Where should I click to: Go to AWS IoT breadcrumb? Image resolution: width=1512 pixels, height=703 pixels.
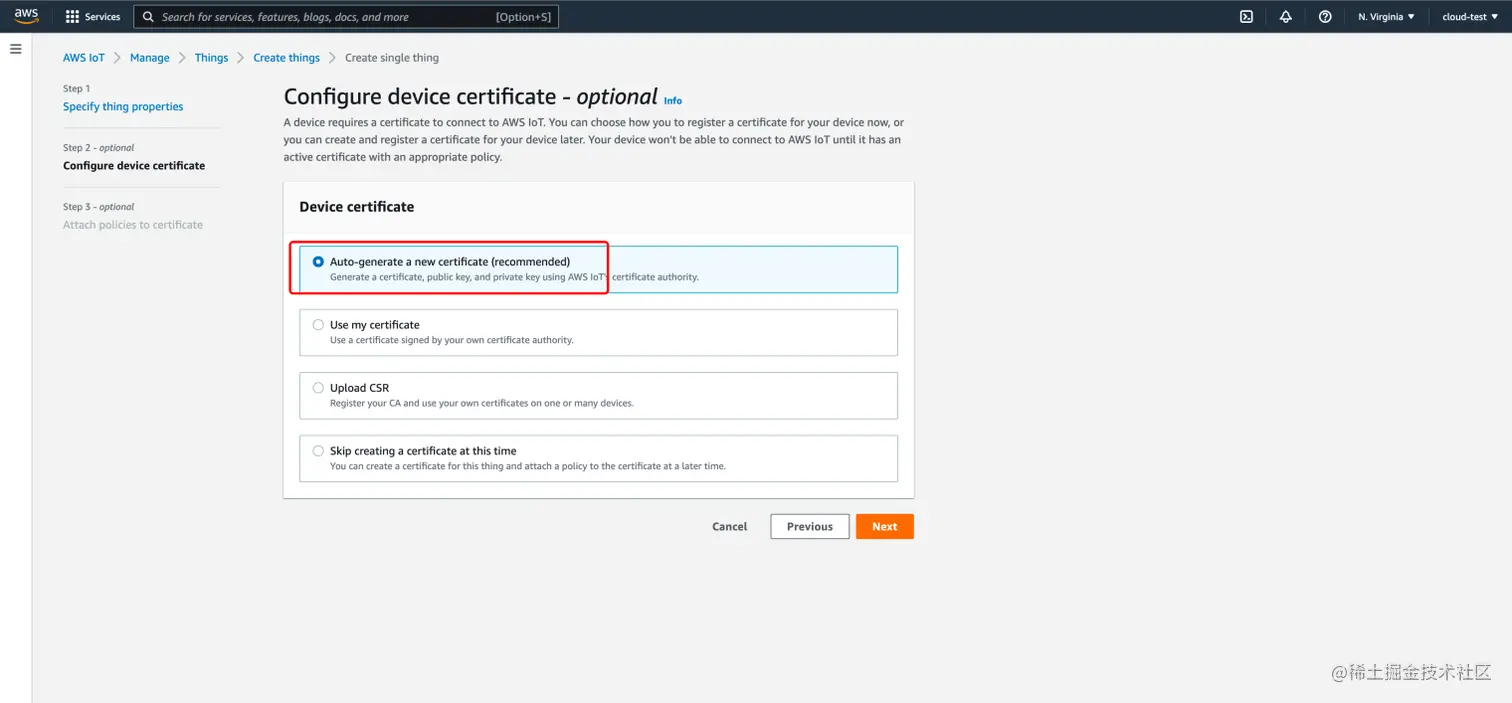[x=84, y=58]
